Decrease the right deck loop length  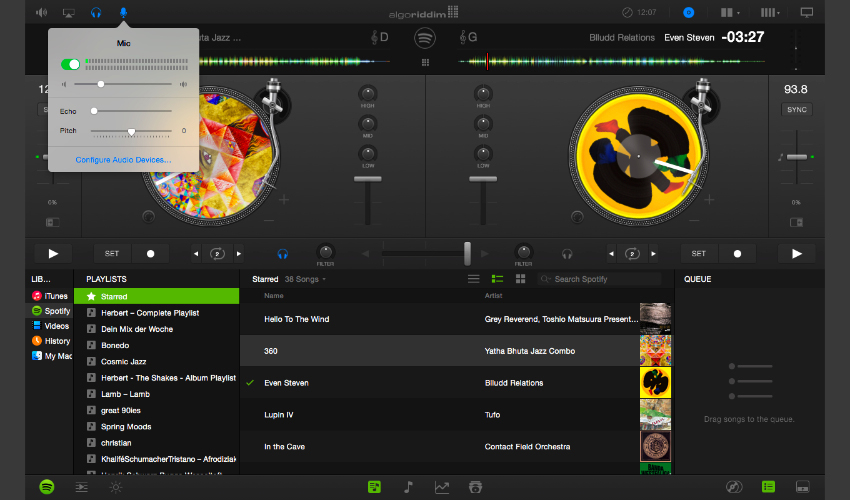point(611,253)
